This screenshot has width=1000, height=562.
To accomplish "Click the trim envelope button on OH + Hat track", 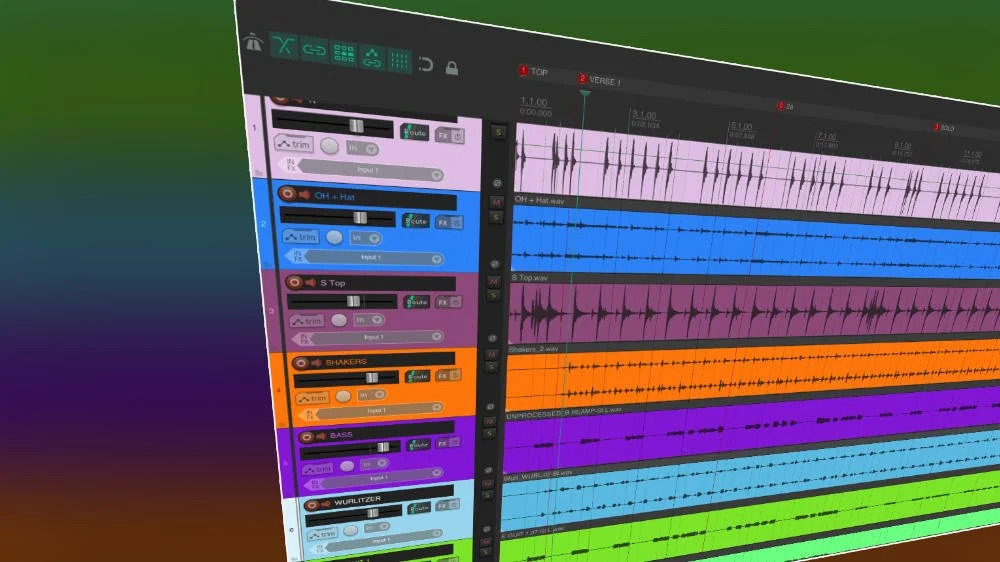I will [x=300, y=237].
